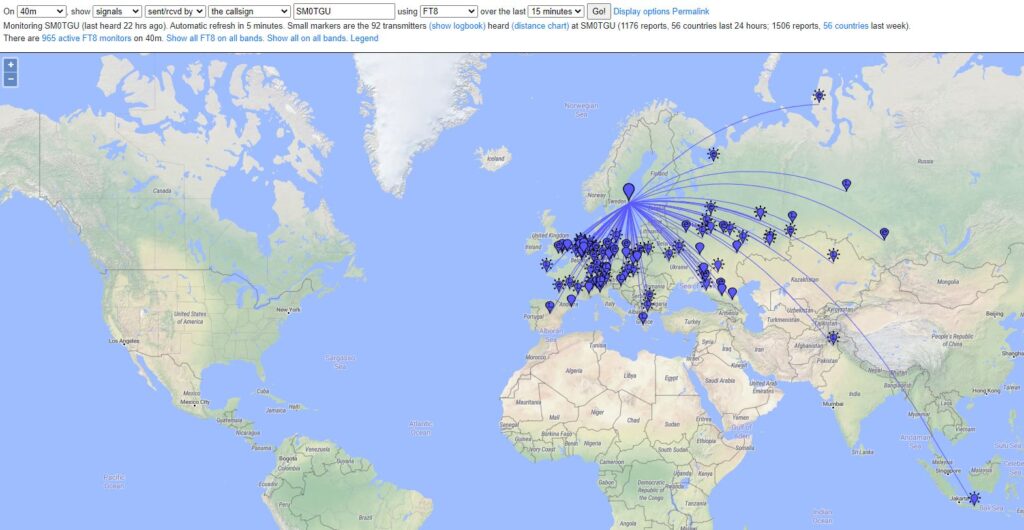Screen dimensions: 1024x530
Task: Click the New York label on map
Action: coord(288,310)
